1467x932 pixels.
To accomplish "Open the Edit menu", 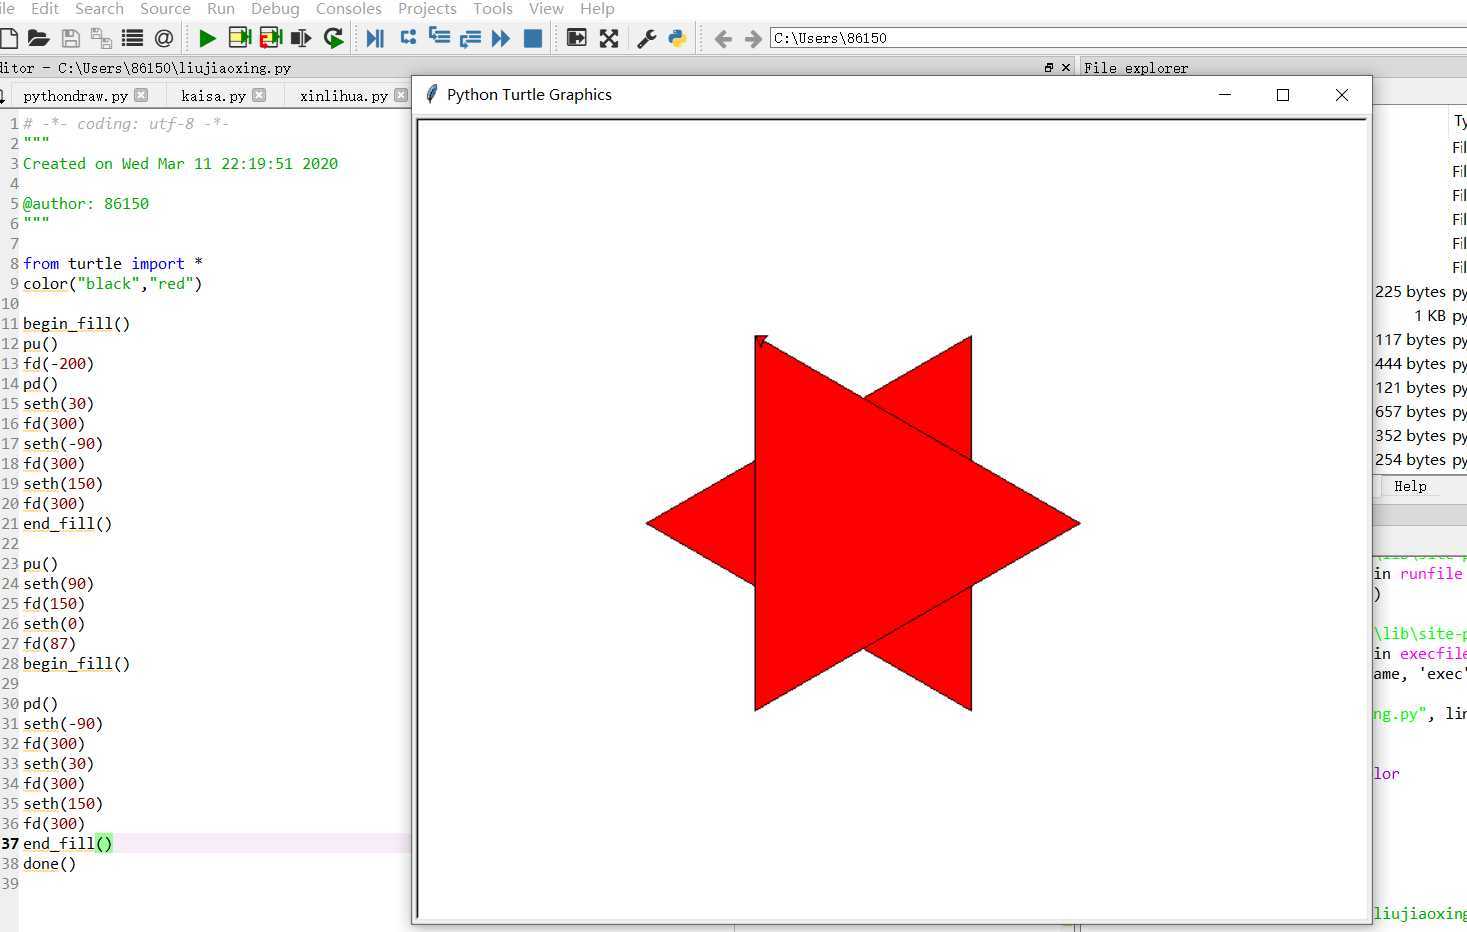I will pyautogui.click(x=45, y=9).
